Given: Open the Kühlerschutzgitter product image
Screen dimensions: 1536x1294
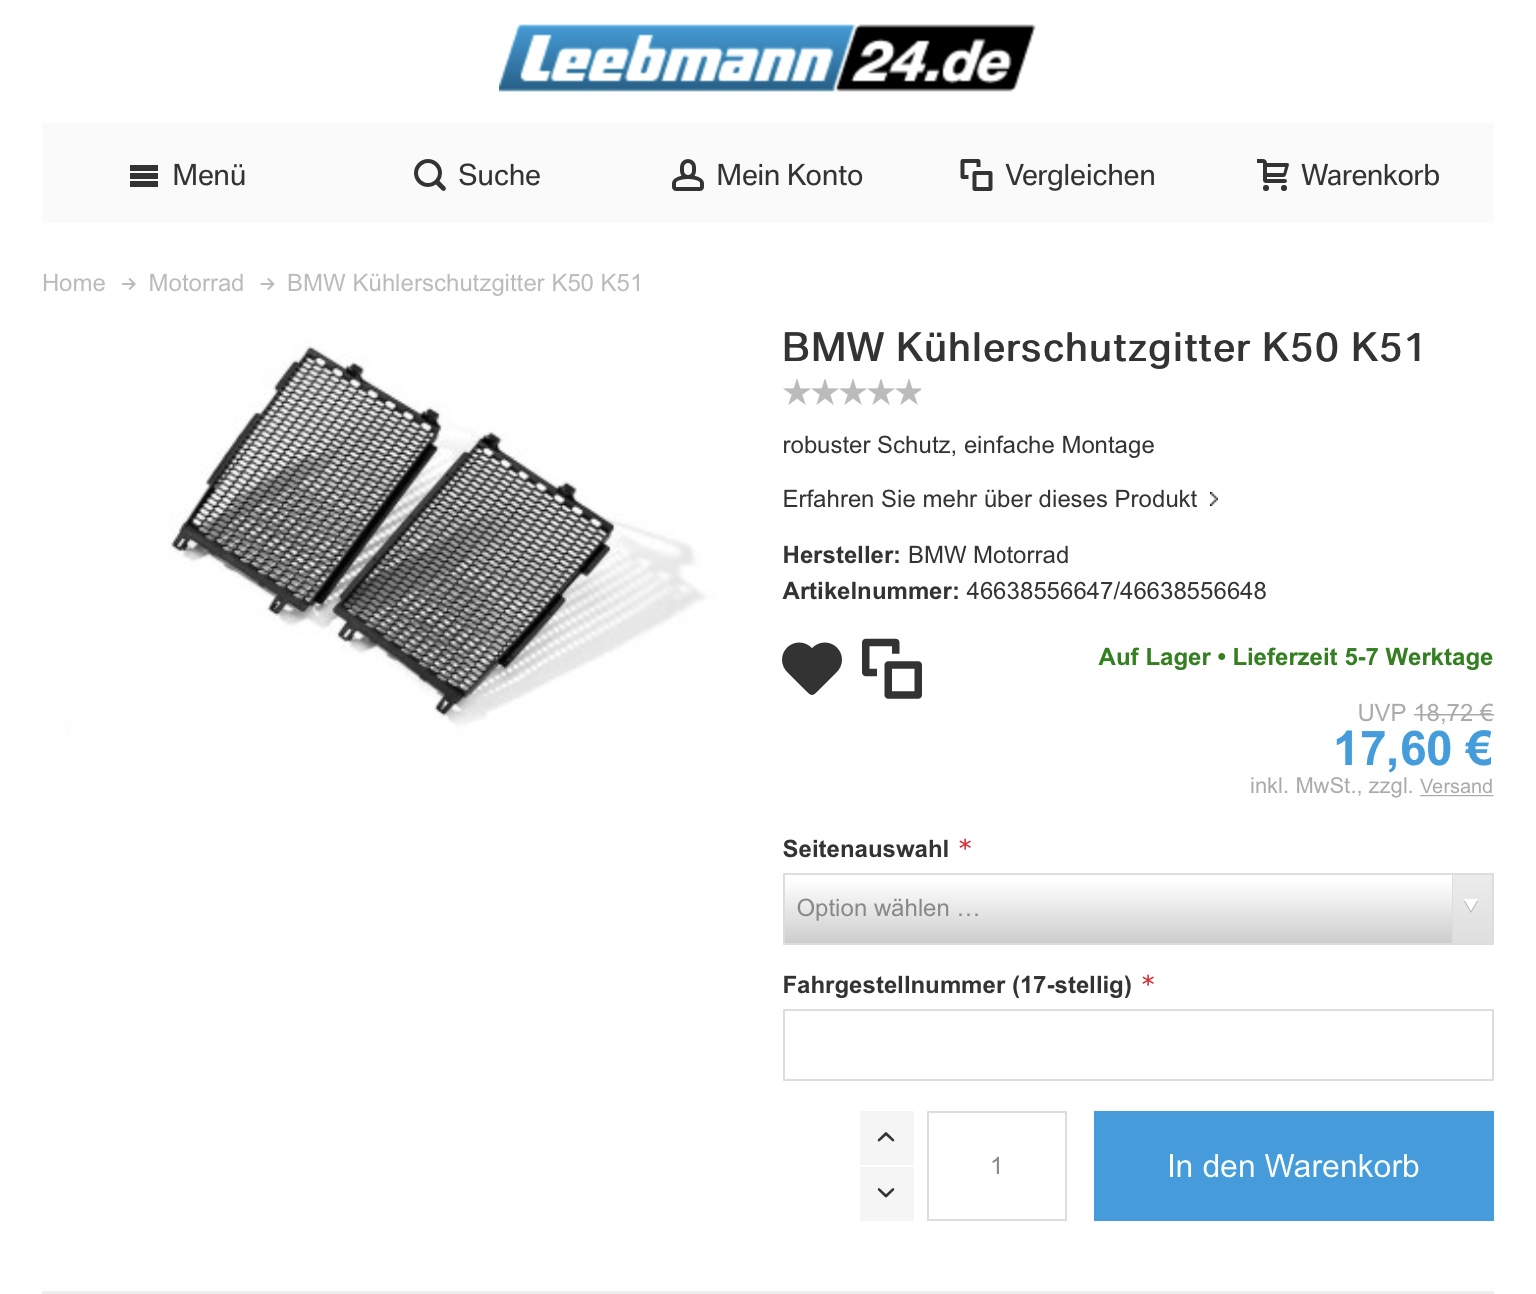Looking at the screenshot, I should pos(395,530).
